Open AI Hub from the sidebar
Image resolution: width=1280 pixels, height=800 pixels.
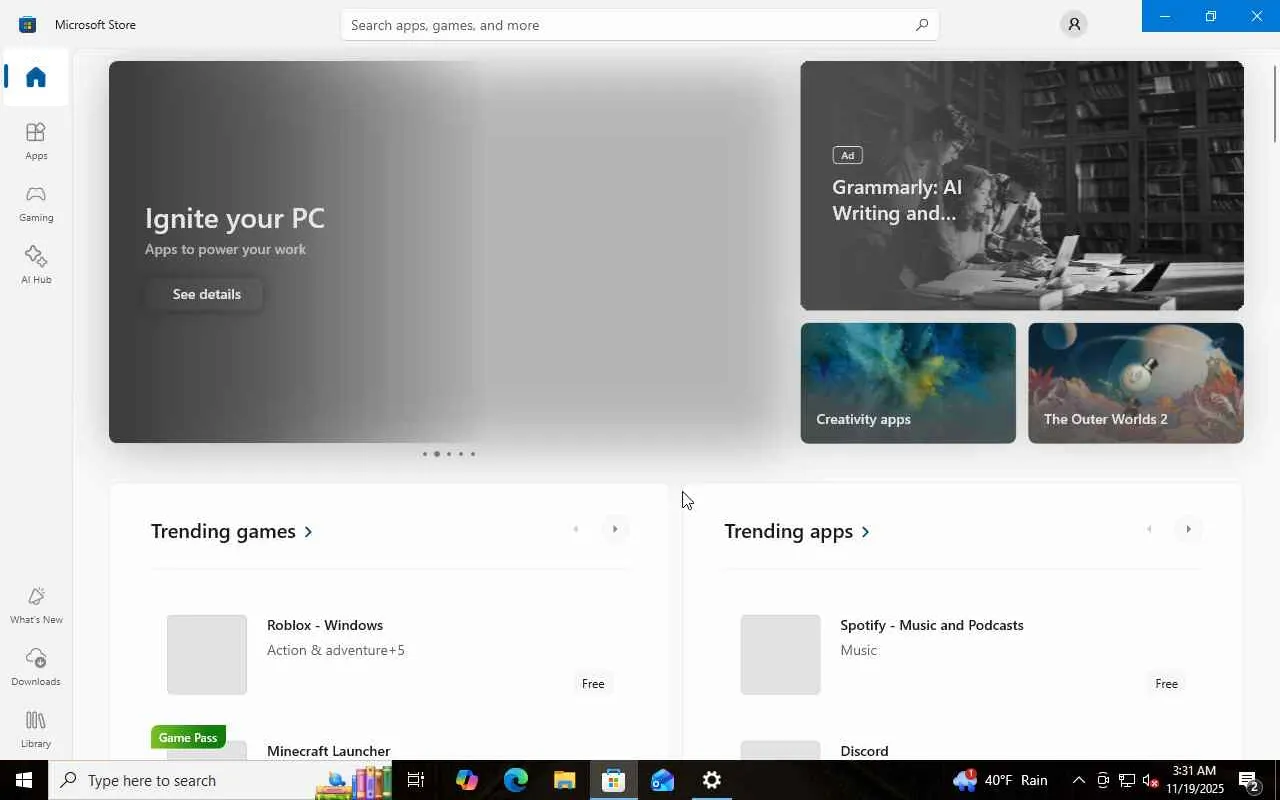coord(36,265)
